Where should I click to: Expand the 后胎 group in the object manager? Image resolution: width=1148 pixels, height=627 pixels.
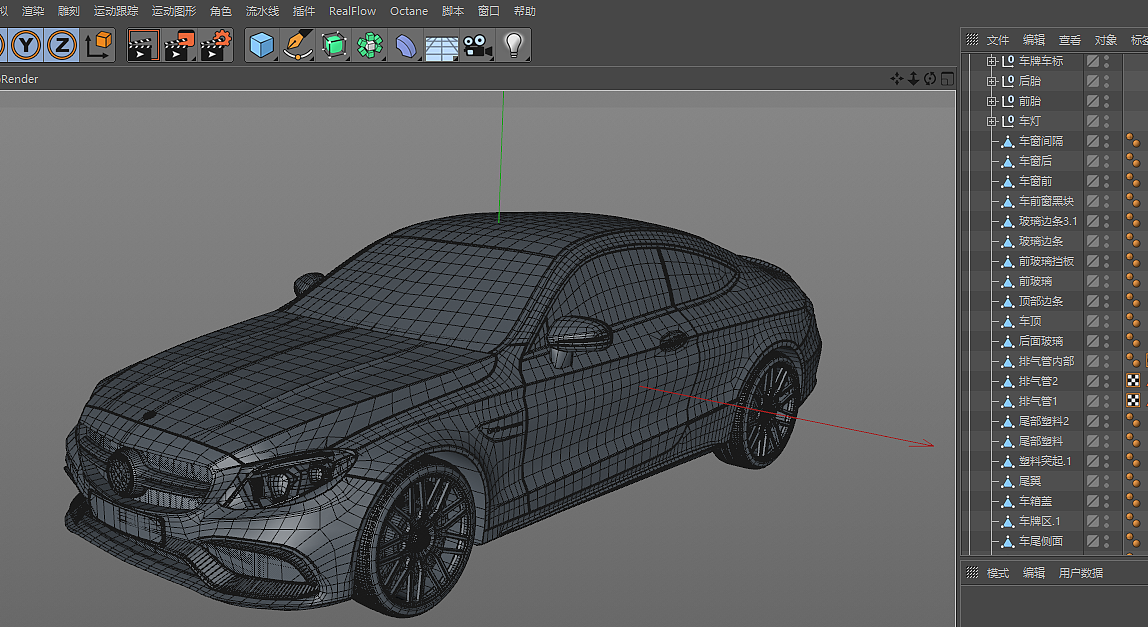coord(991,80)
